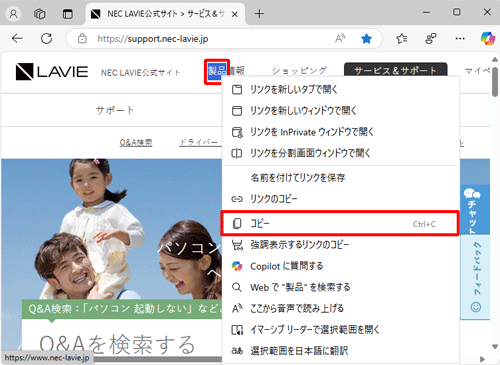Click the LAVIE logo
This screenshot has width=500, height=365.
tap(52, 72)
